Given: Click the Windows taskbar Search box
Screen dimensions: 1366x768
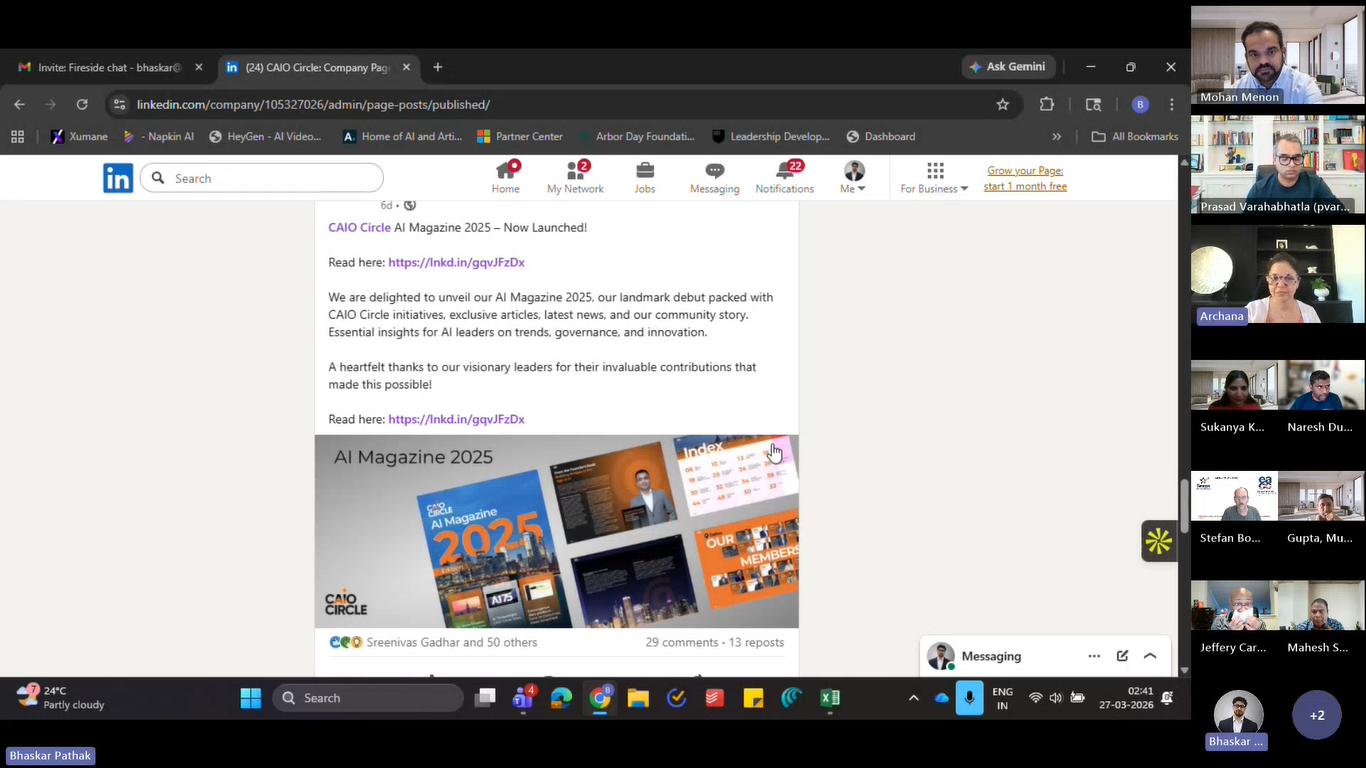Looking at the screenshot, I should point(368,698).
